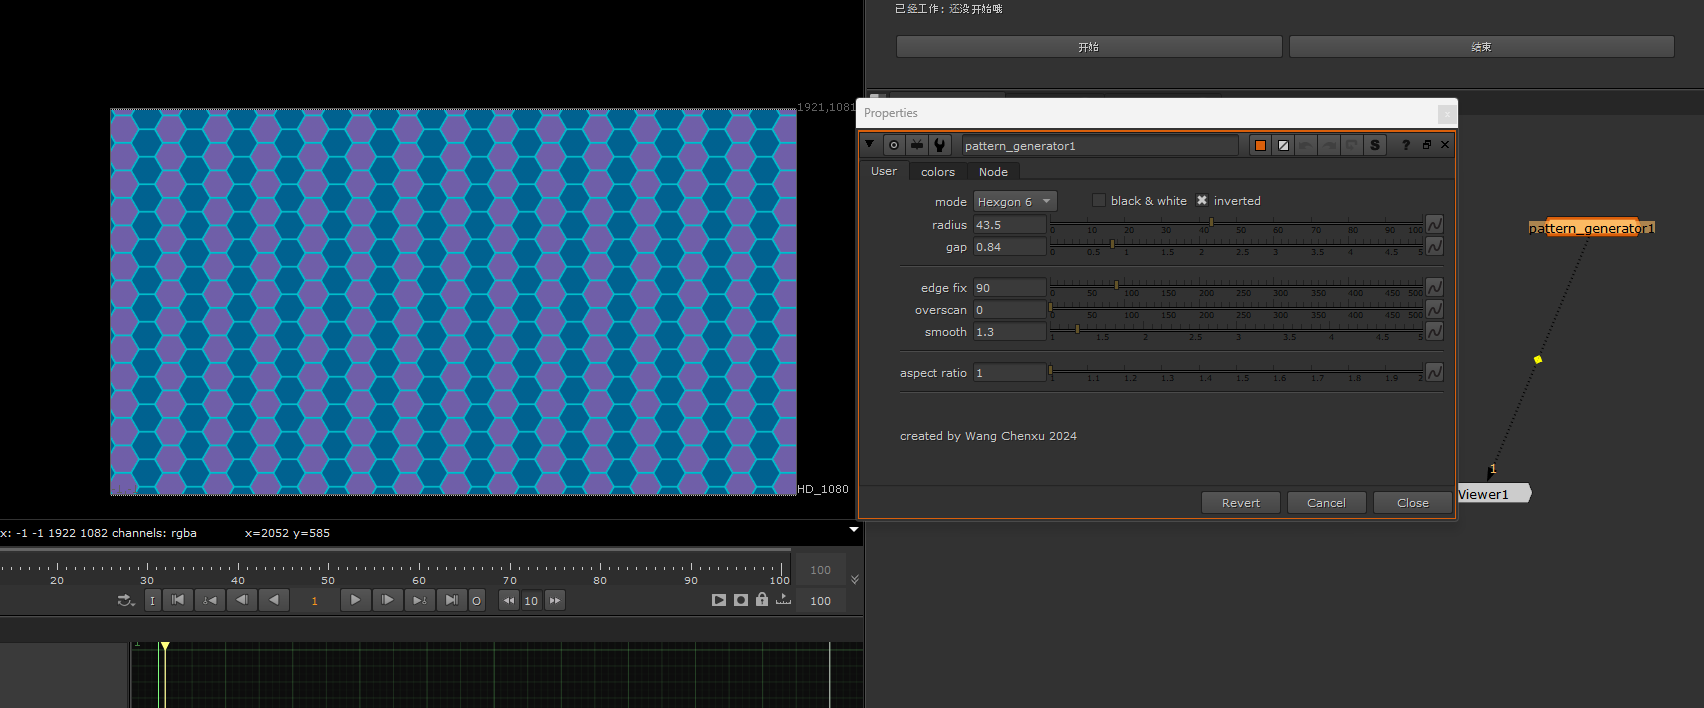This screenshot has width=1704, height=708.
Task: Switch to the colors tab
Action: (x=937, y=172)
